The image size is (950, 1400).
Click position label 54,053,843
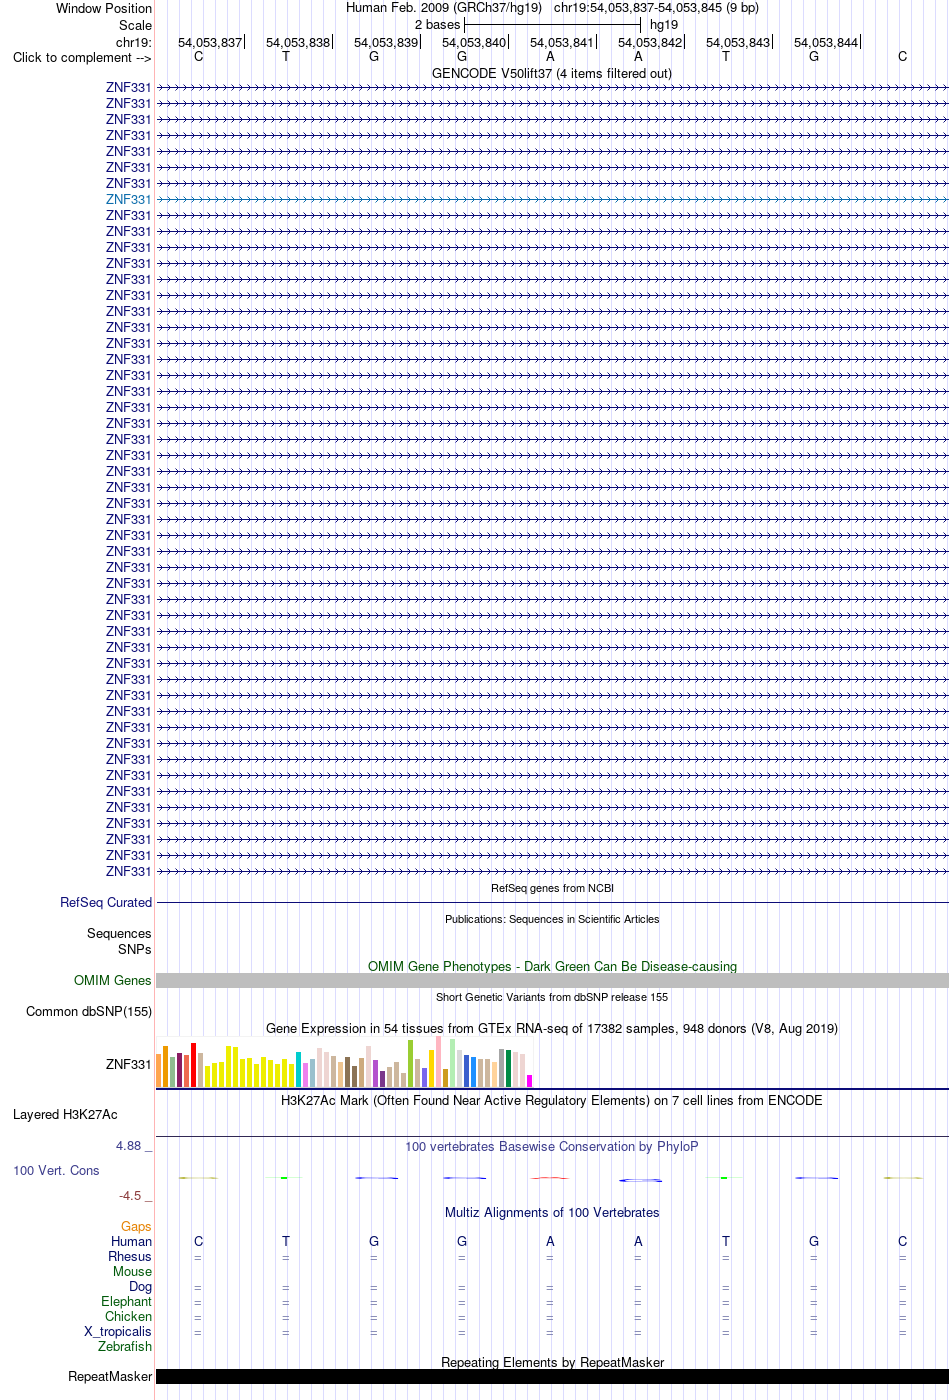[x=738, y=42]
